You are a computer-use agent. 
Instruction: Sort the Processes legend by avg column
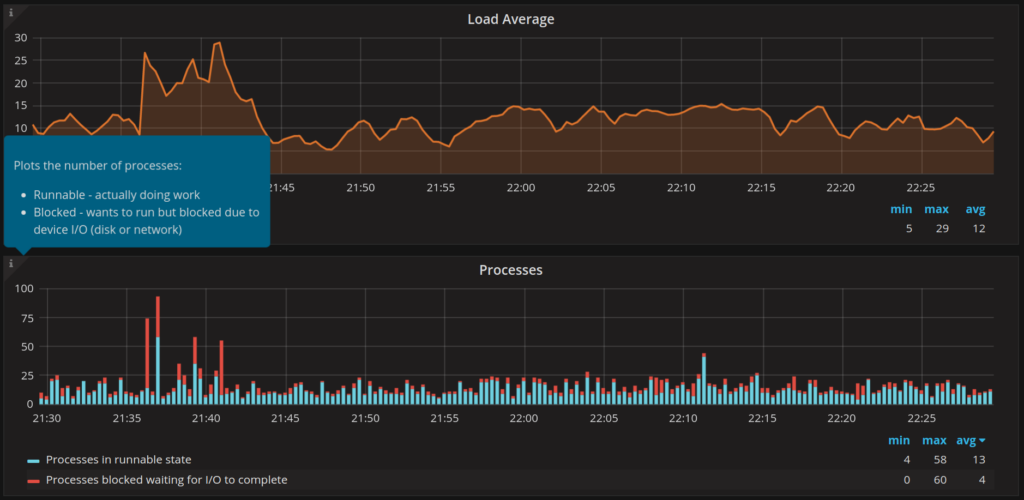coord(971,441)
